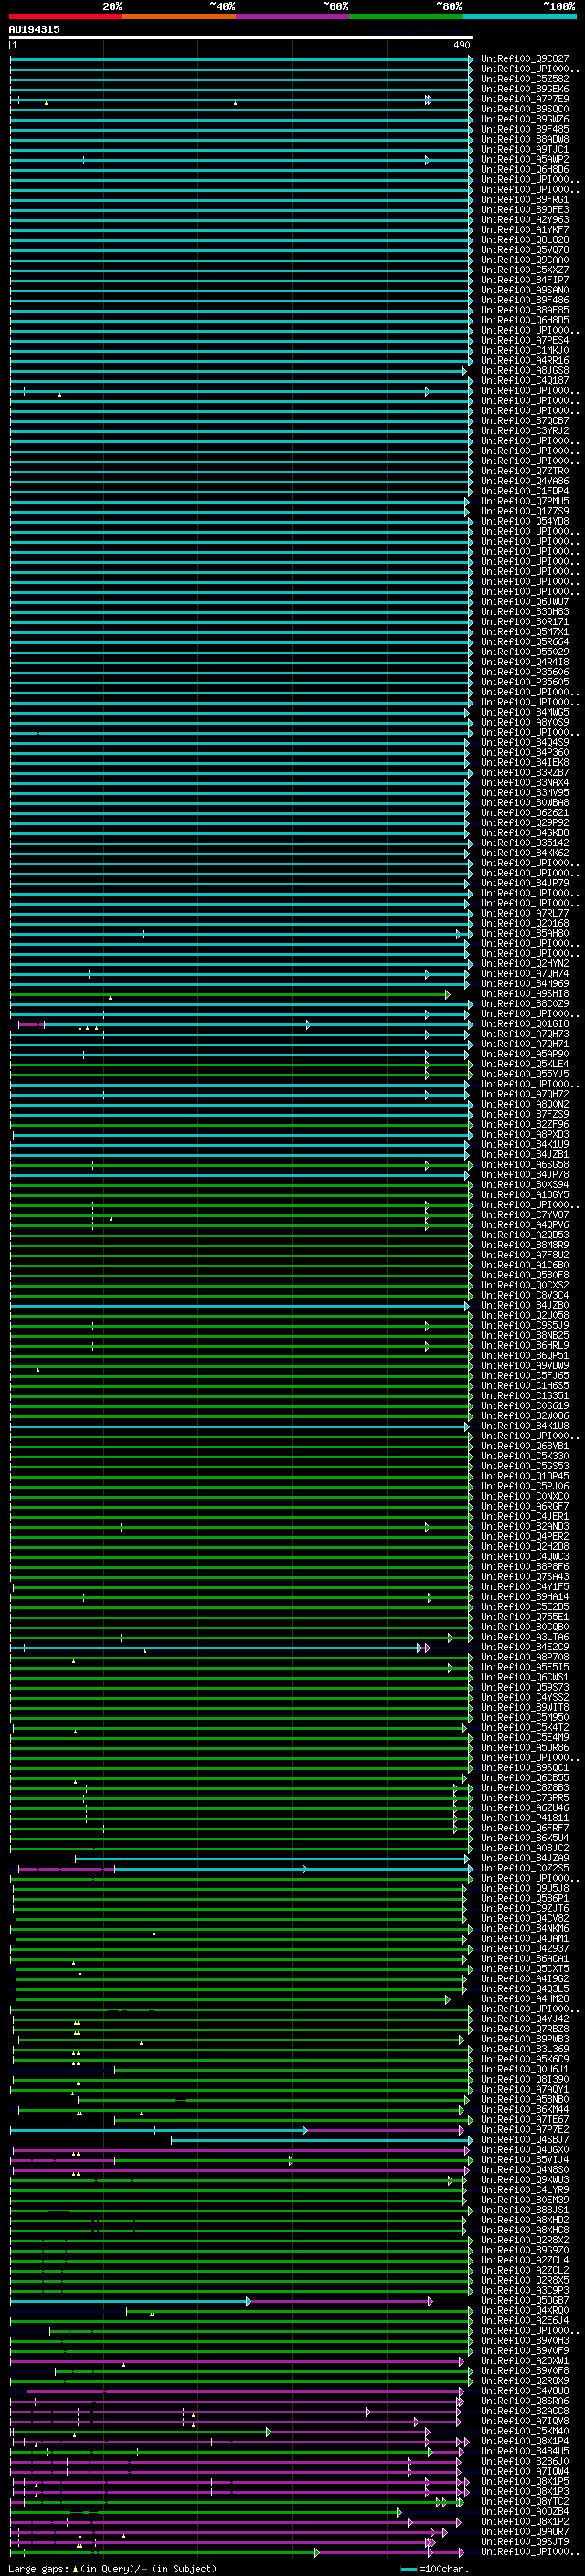The image size is (585, 2576).
Task: Click the UniRef100_A7PES4 entry
Action: click(525, 340)
